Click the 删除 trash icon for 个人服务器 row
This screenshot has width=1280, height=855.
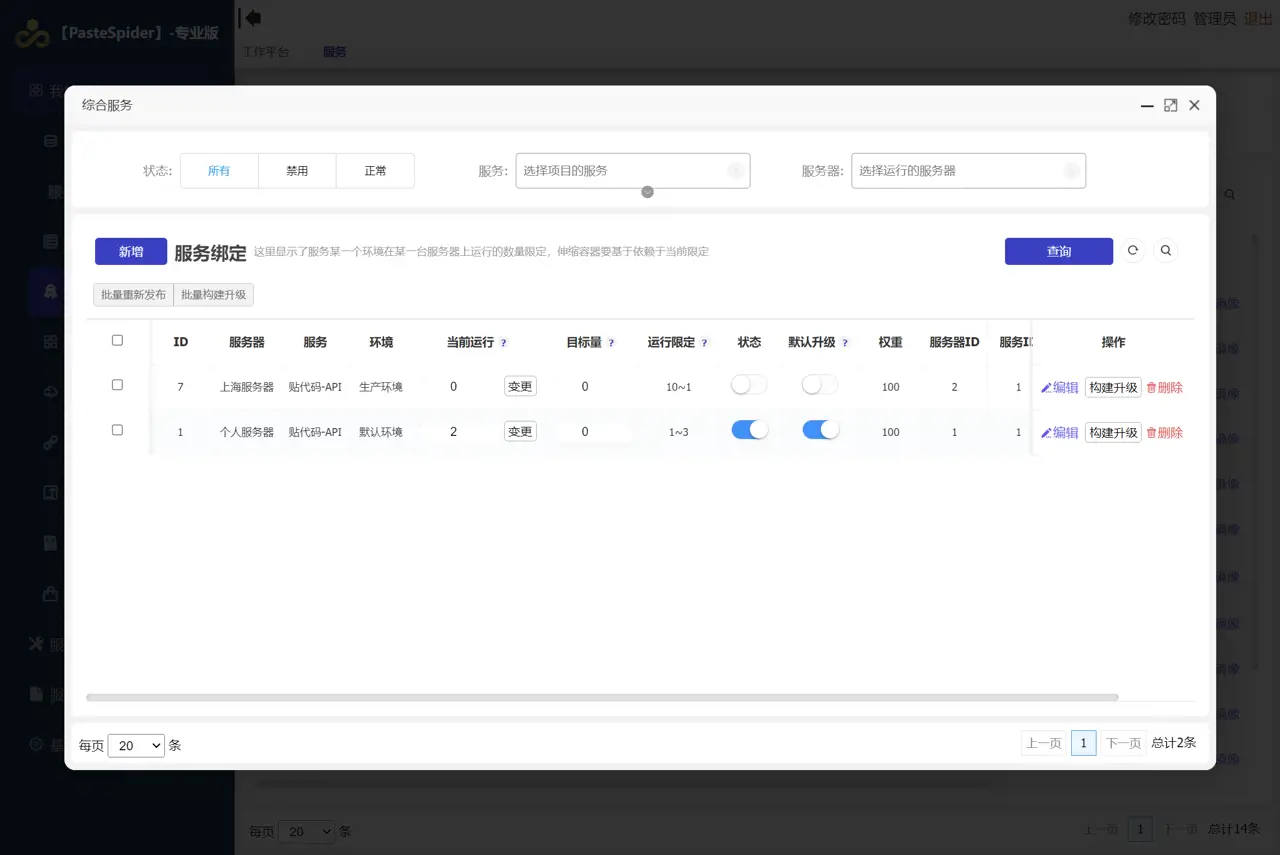point(1151,433)
